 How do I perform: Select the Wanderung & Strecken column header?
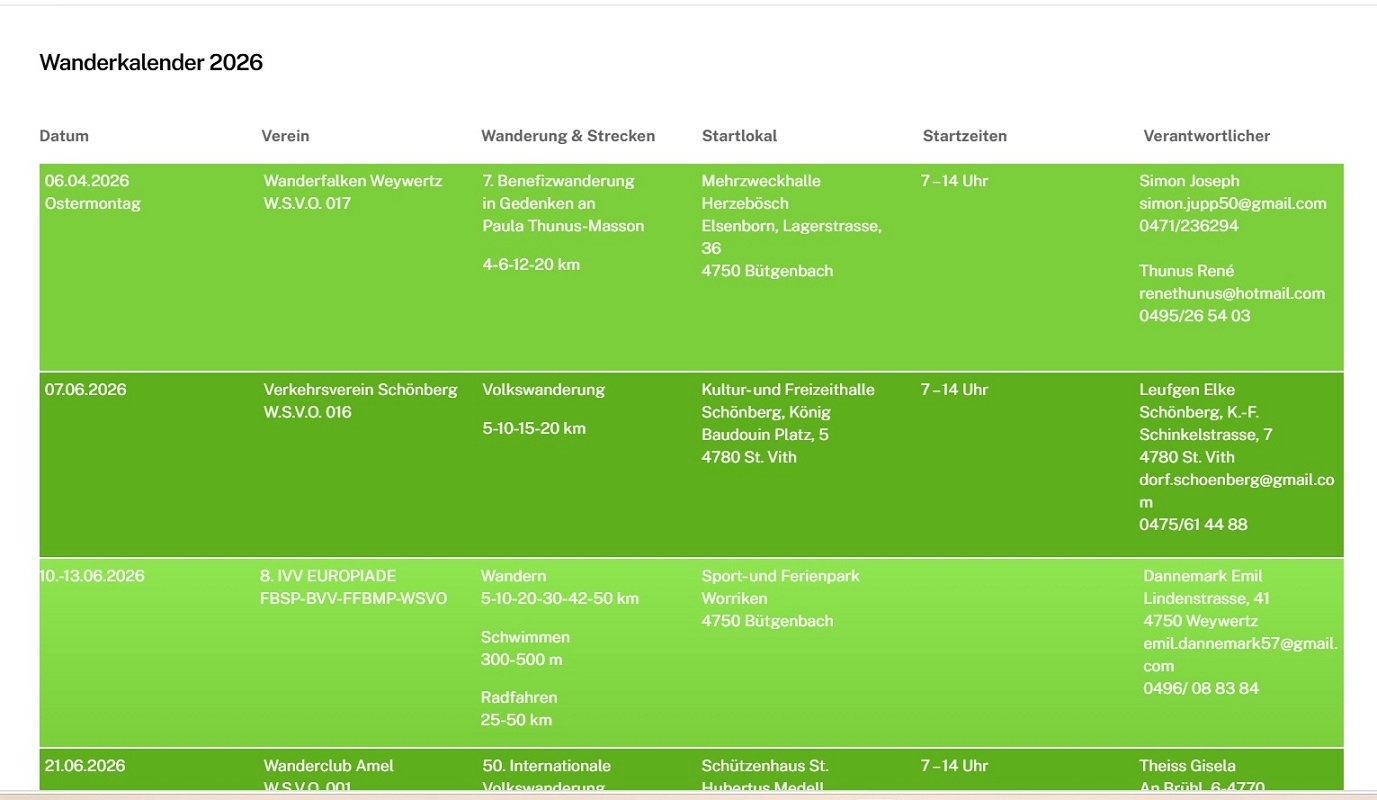coord(568,136)
